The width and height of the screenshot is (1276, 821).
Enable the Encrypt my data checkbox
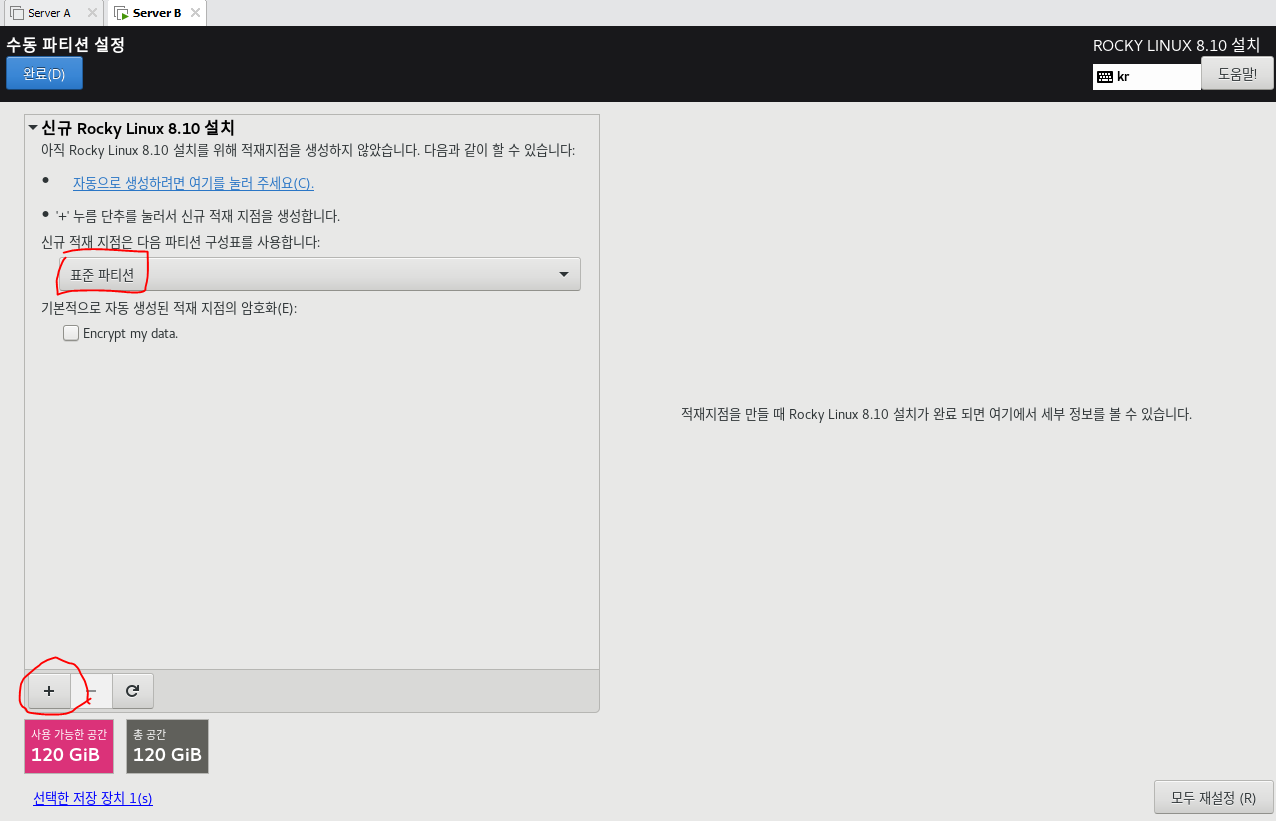(x=71, y=334)
